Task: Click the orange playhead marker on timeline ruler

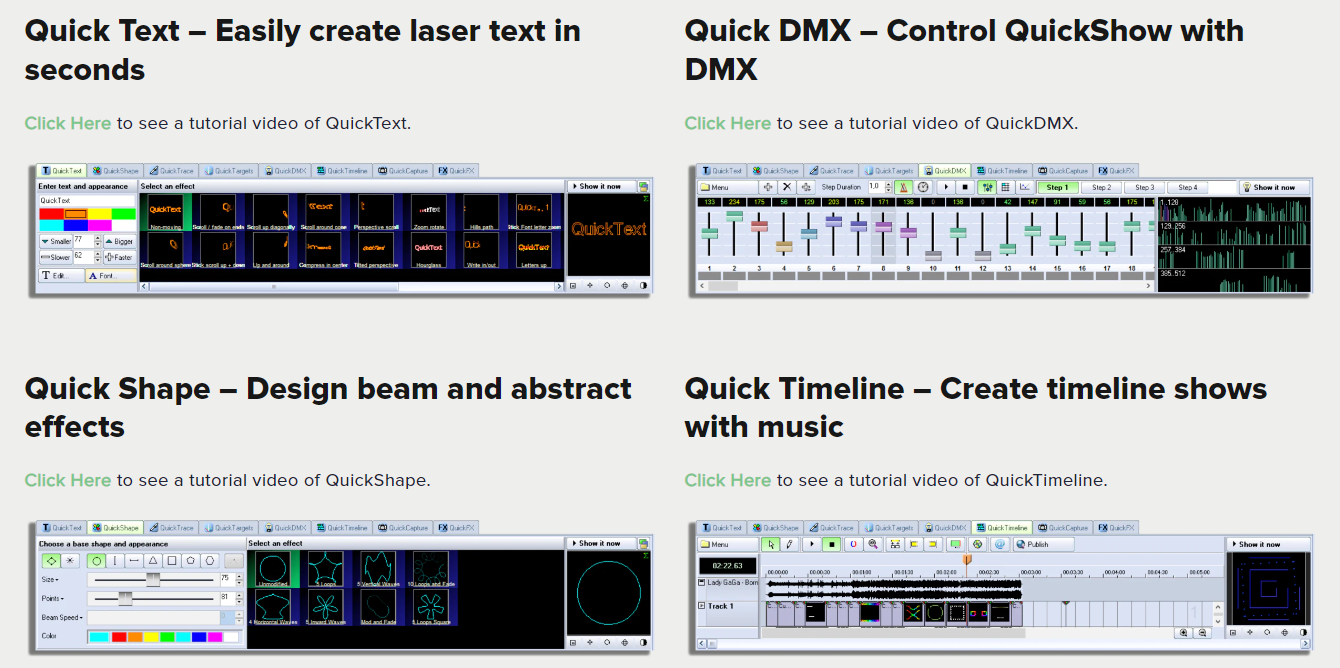Action: (x=967, y=560)
